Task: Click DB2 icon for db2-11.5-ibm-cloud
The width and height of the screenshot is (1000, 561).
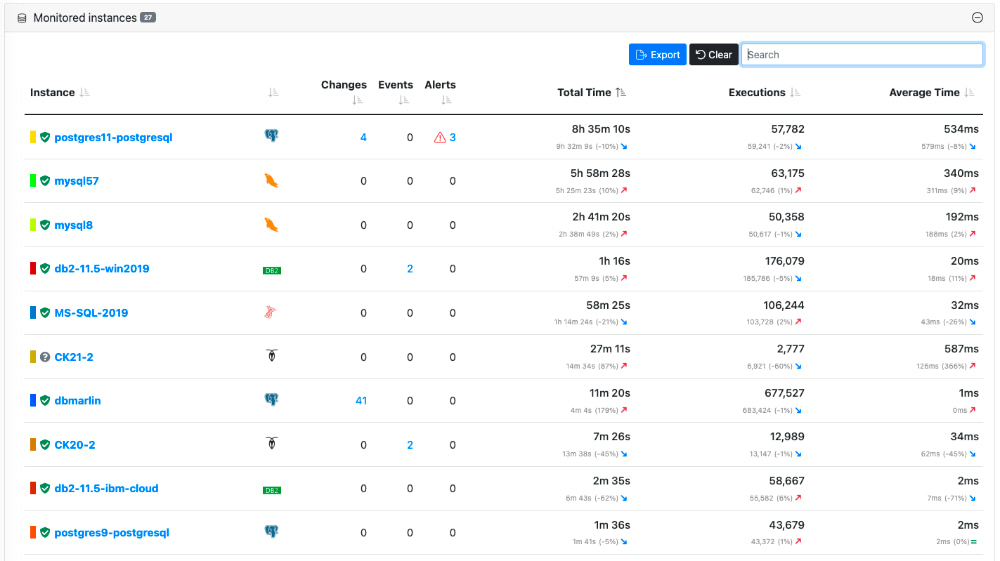Action: (x=272, y=490)
